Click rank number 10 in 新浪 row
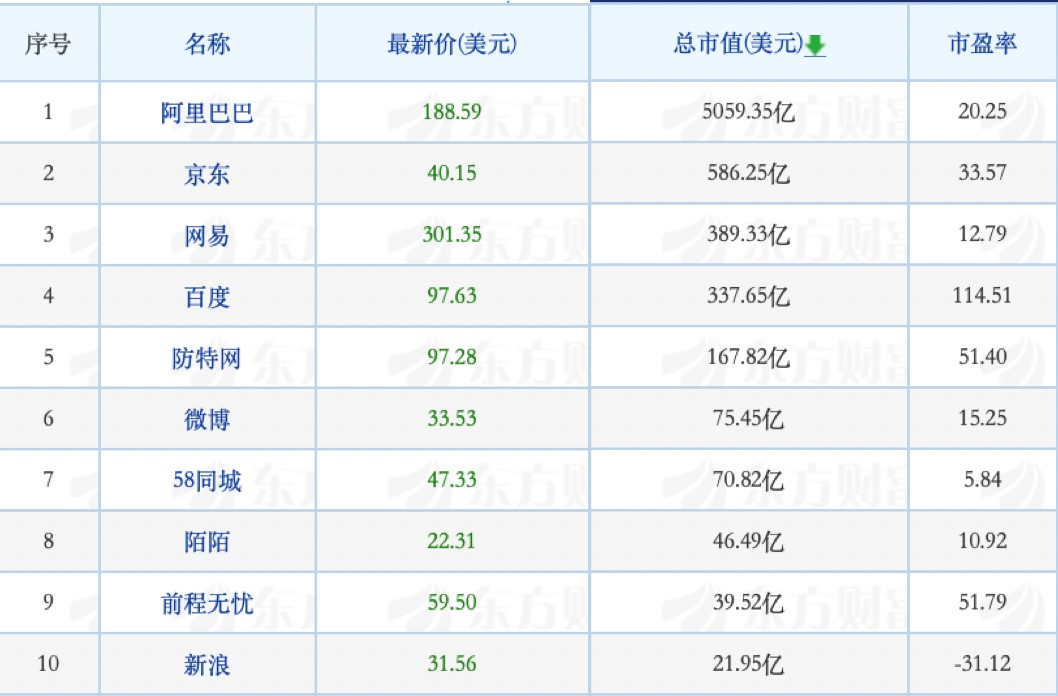Viewport: 1058px width, 696px height. 48,664
